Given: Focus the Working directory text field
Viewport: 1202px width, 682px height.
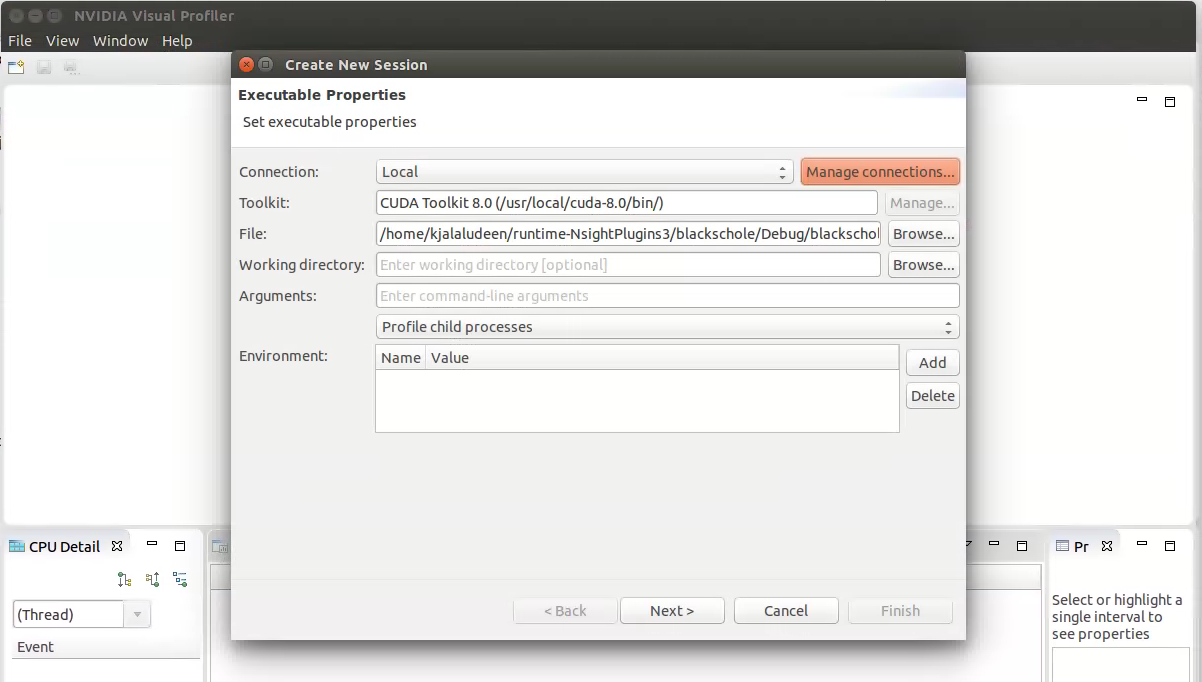Looking at the screenshot, I should click(x=628, y=265).
